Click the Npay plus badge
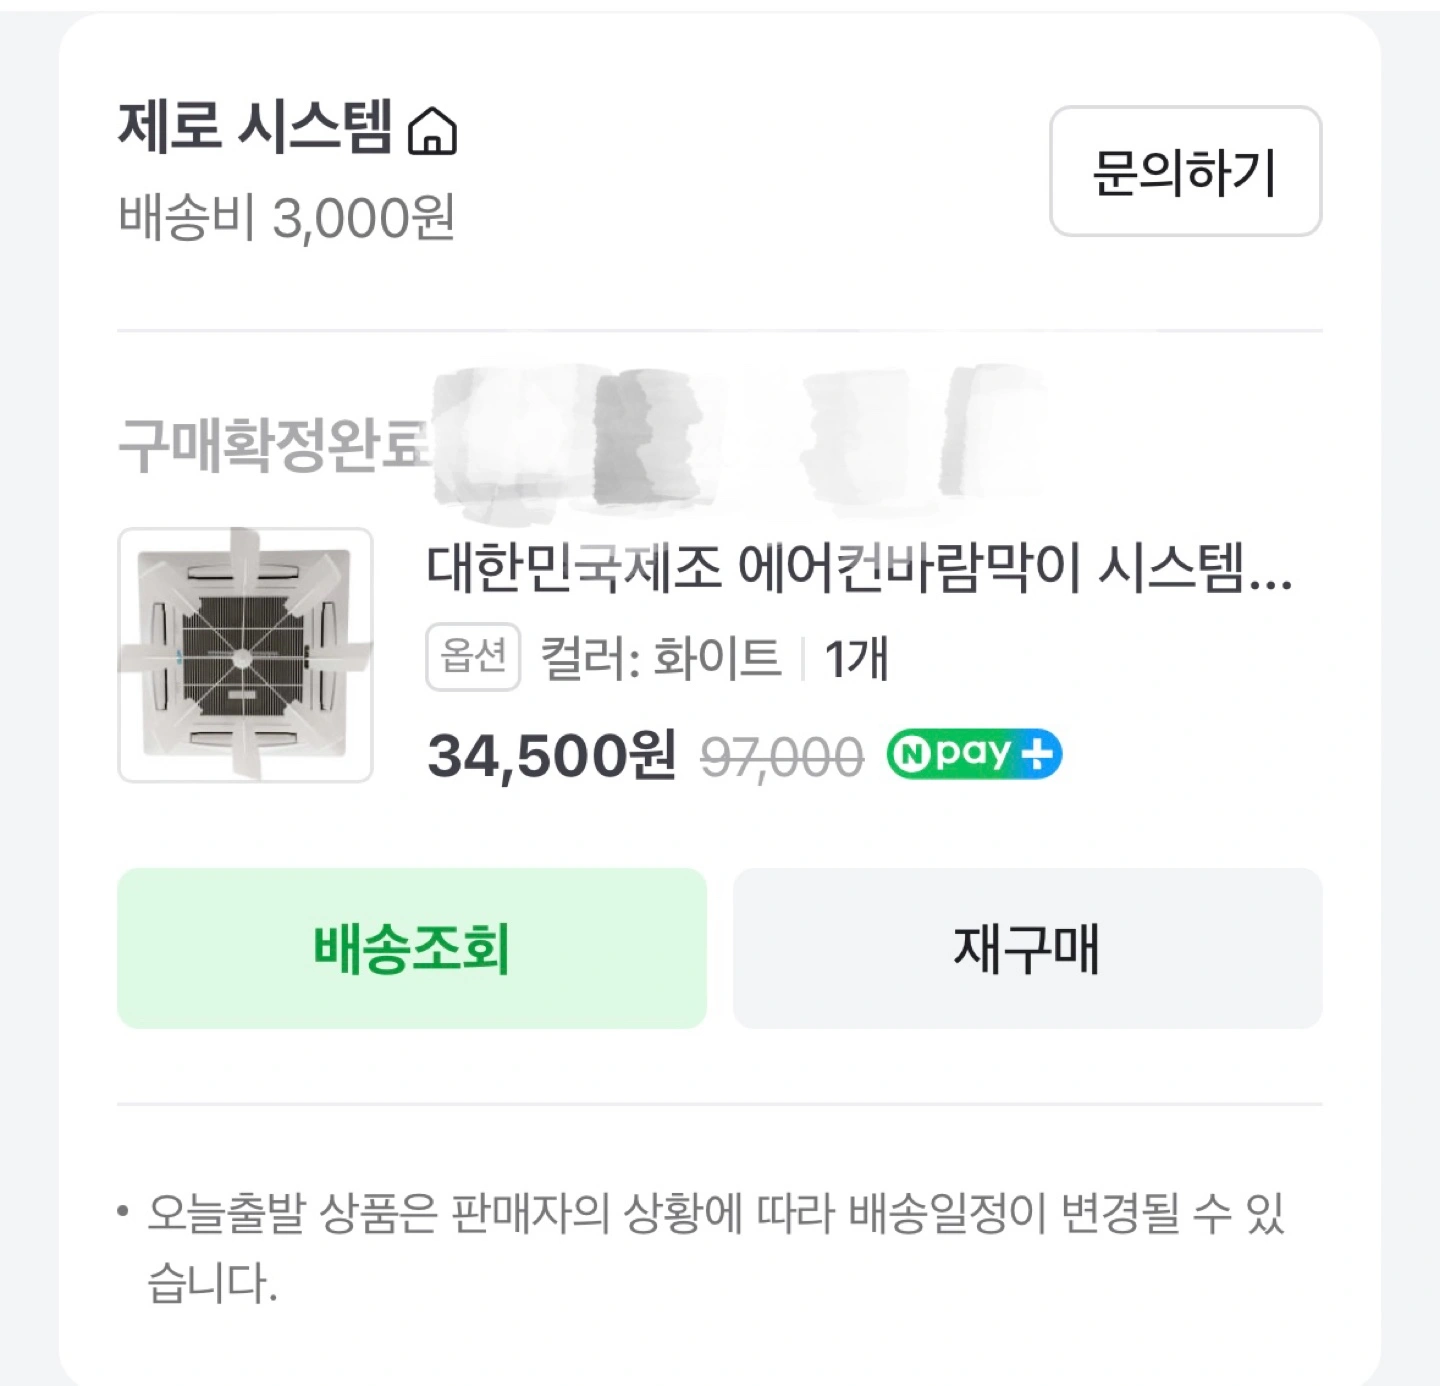Viewport: 1440px width, 1386px height. coord(974,754)
